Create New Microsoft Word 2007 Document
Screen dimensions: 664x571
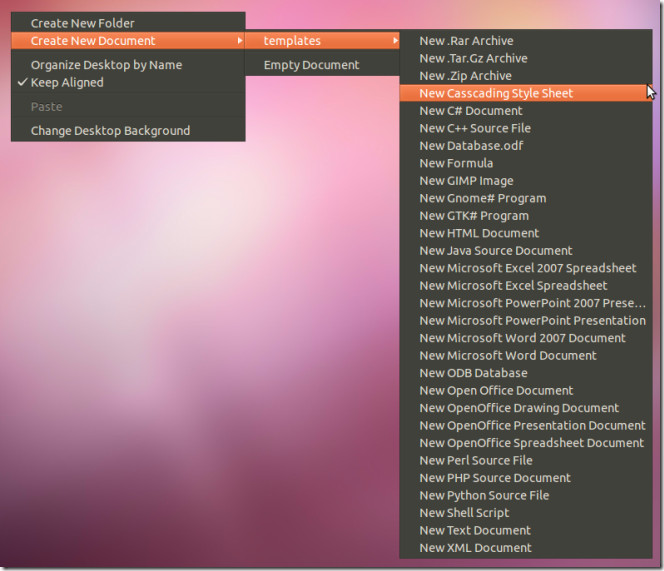526,338
